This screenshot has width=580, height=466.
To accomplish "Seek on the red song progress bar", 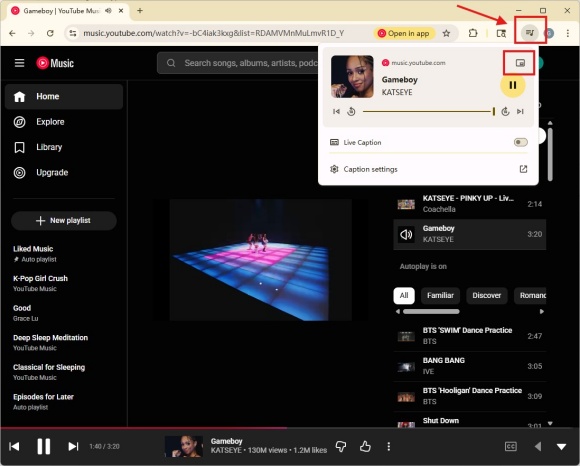I will pos(290,428).
